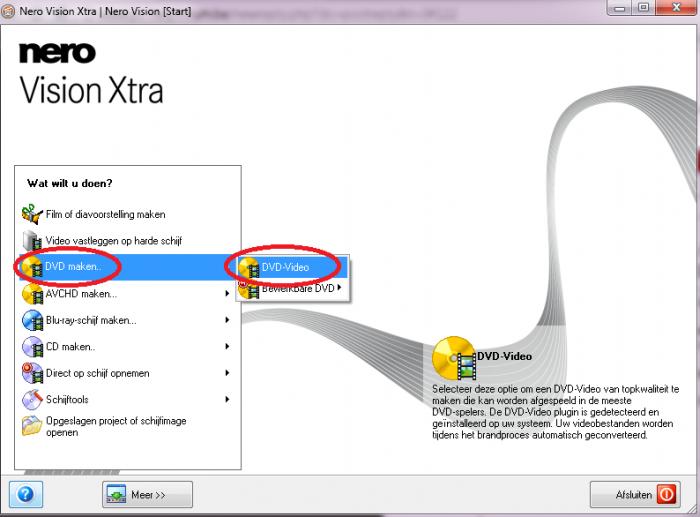This screenshot has height=517, width=700.
Task: Click the DVD-Video description heading
Action: click(504, 356)
